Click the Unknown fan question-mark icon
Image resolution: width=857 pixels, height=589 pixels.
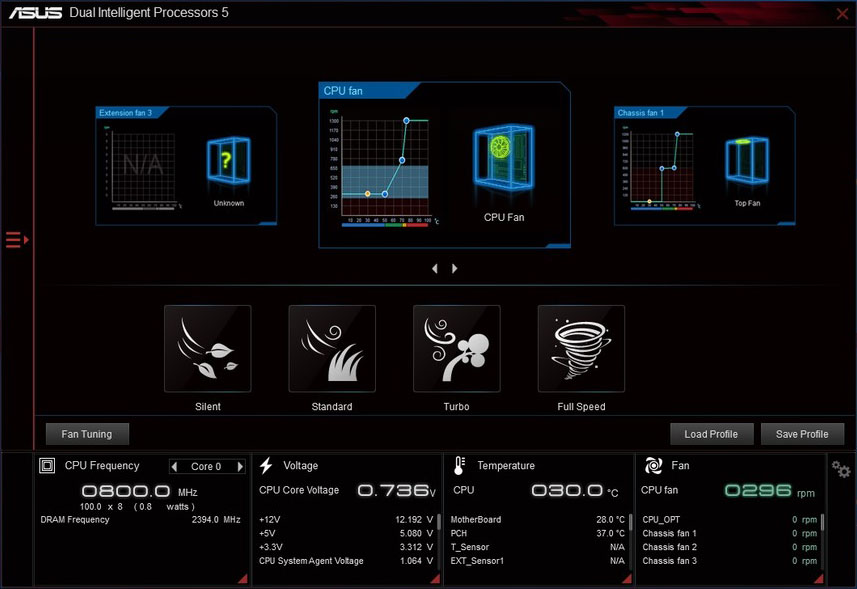(x=228, y=161)
